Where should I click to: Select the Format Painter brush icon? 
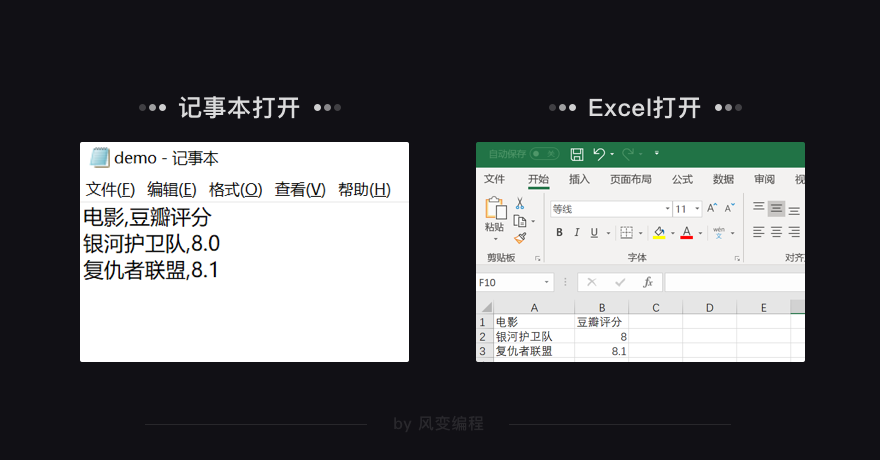click(x=520, y=238)
